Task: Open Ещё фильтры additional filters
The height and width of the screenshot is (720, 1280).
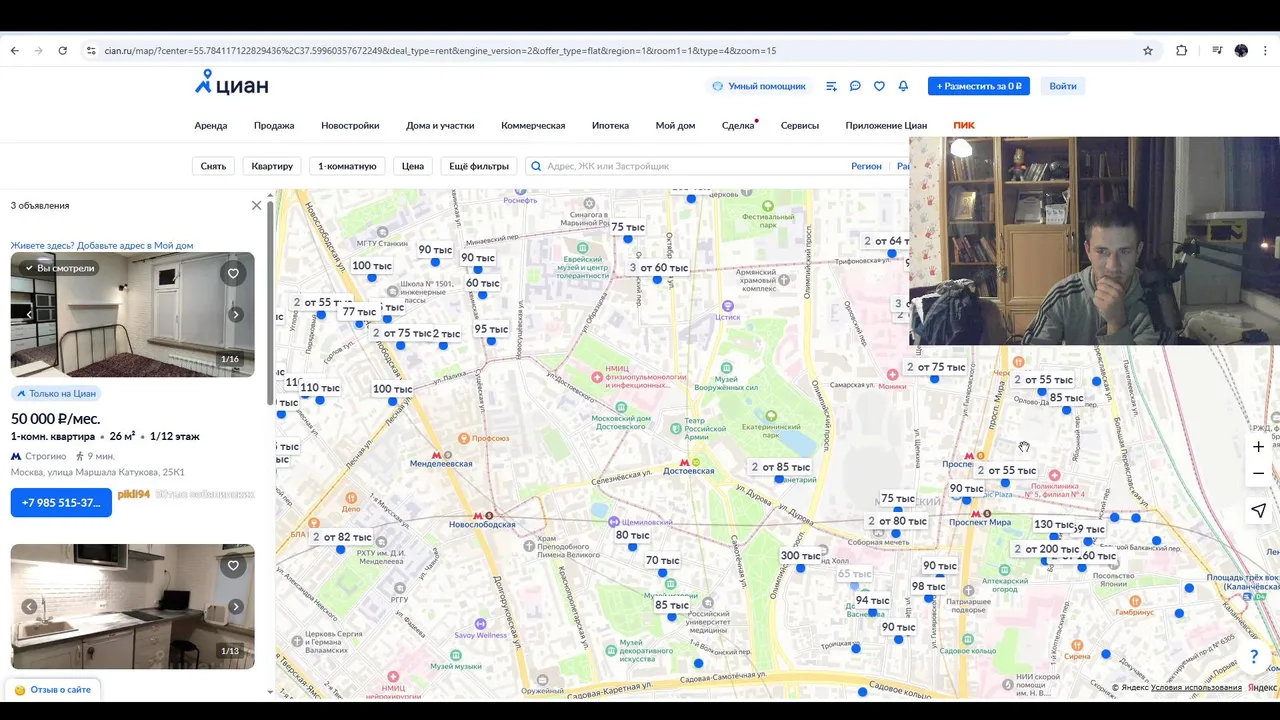Action: [x=479, y=166]
